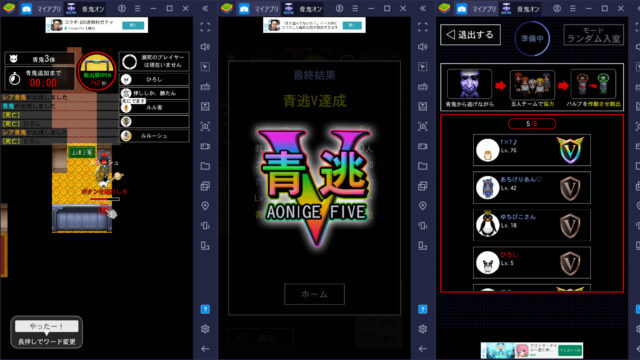The width and height of the screenshot is (640, 360).
Task: Click the AONIGE FIVE rainbow logo
Action: pos(314,187)
